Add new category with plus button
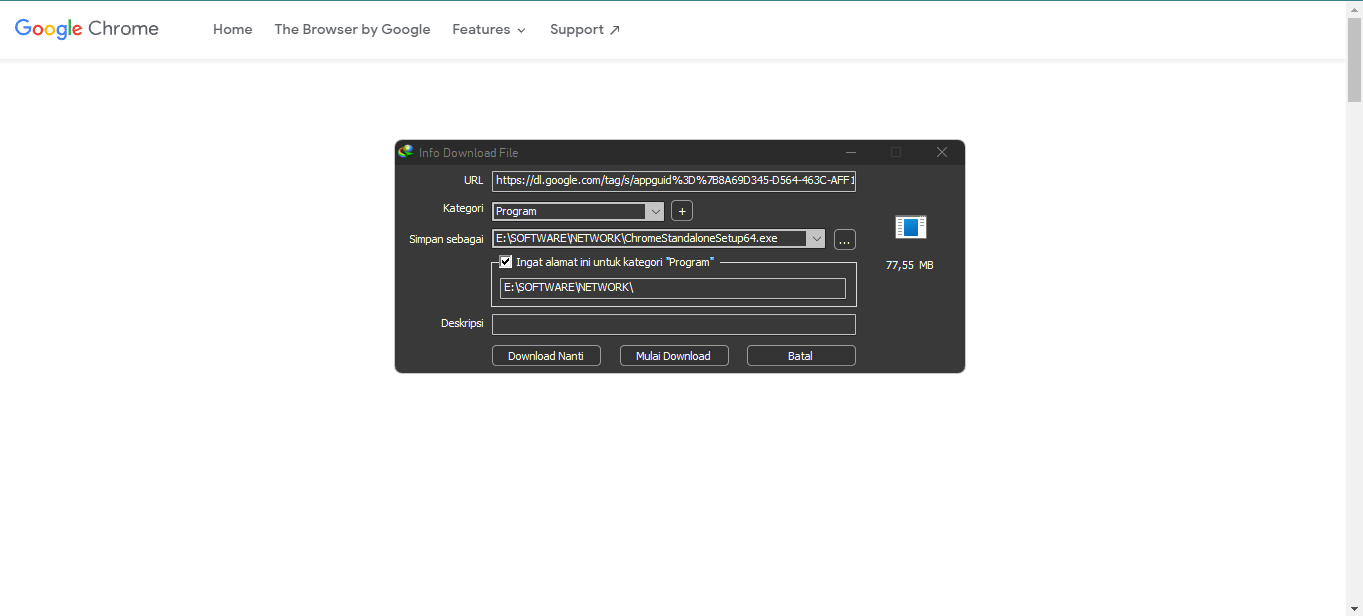The image size is (1363, 616). tap(682, 211)
